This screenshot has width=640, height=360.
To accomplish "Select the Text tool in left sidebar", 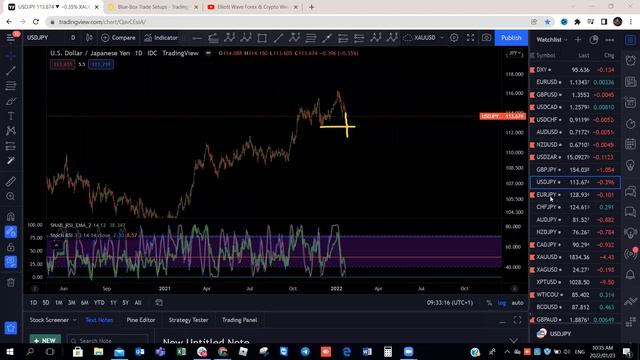I will (x=11, y=116).
